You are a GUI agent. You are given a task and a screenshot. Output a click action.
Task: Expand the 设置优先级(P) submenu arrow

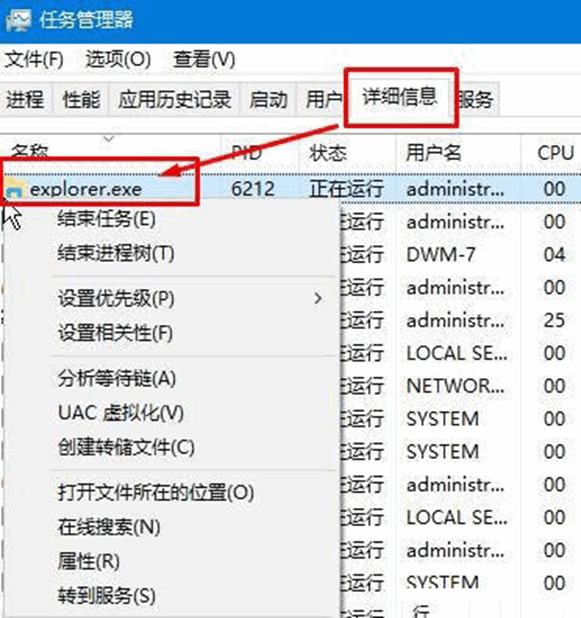click(318, 298)
